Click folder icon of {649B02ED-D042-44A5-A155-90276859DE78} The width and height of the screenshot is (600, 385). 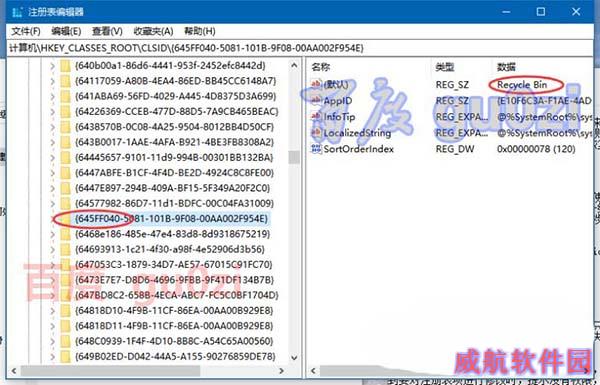tap(66, 357)
